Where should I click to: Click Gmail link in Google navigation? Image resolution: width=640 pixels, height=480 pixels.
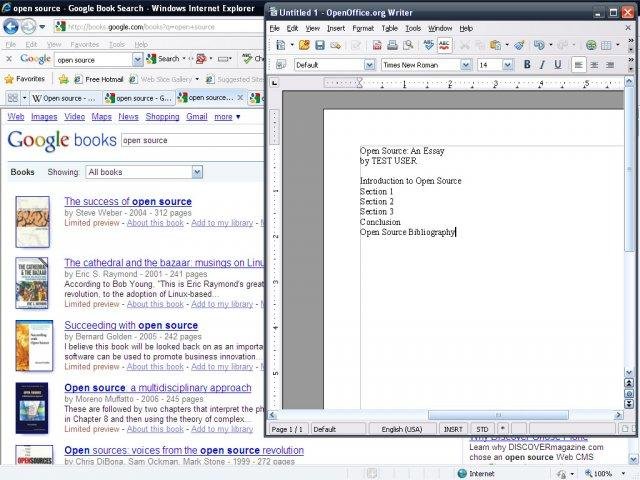point(197,117)
